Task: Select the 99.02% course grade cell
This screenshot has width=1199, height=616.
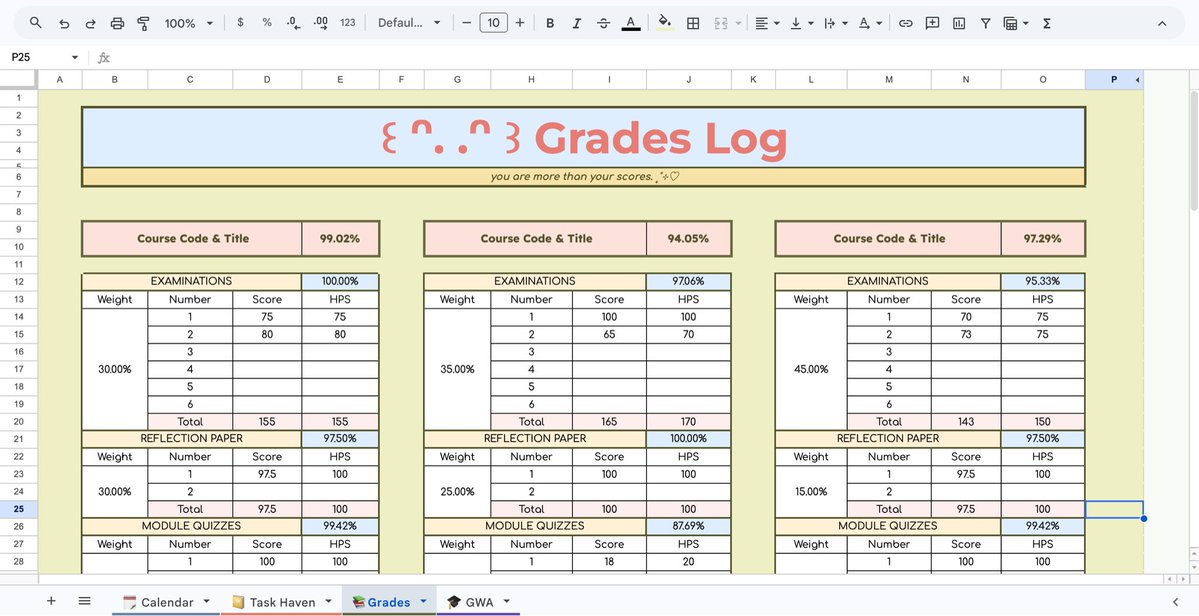Action: [x=340, y=238]
